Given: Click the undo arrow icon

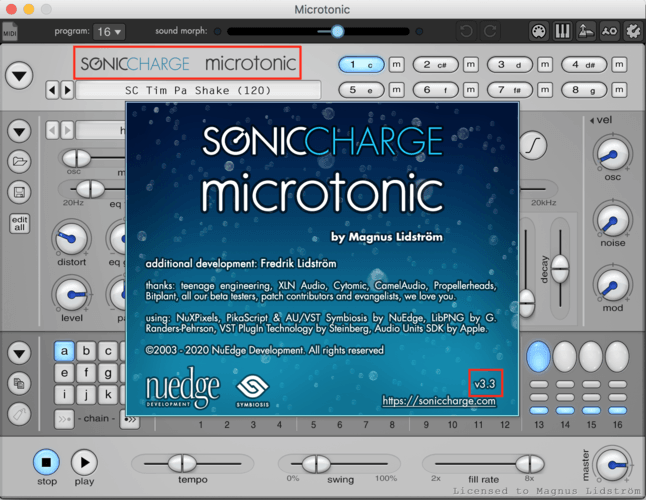Looking at the screenshot, I should [466, 31].
